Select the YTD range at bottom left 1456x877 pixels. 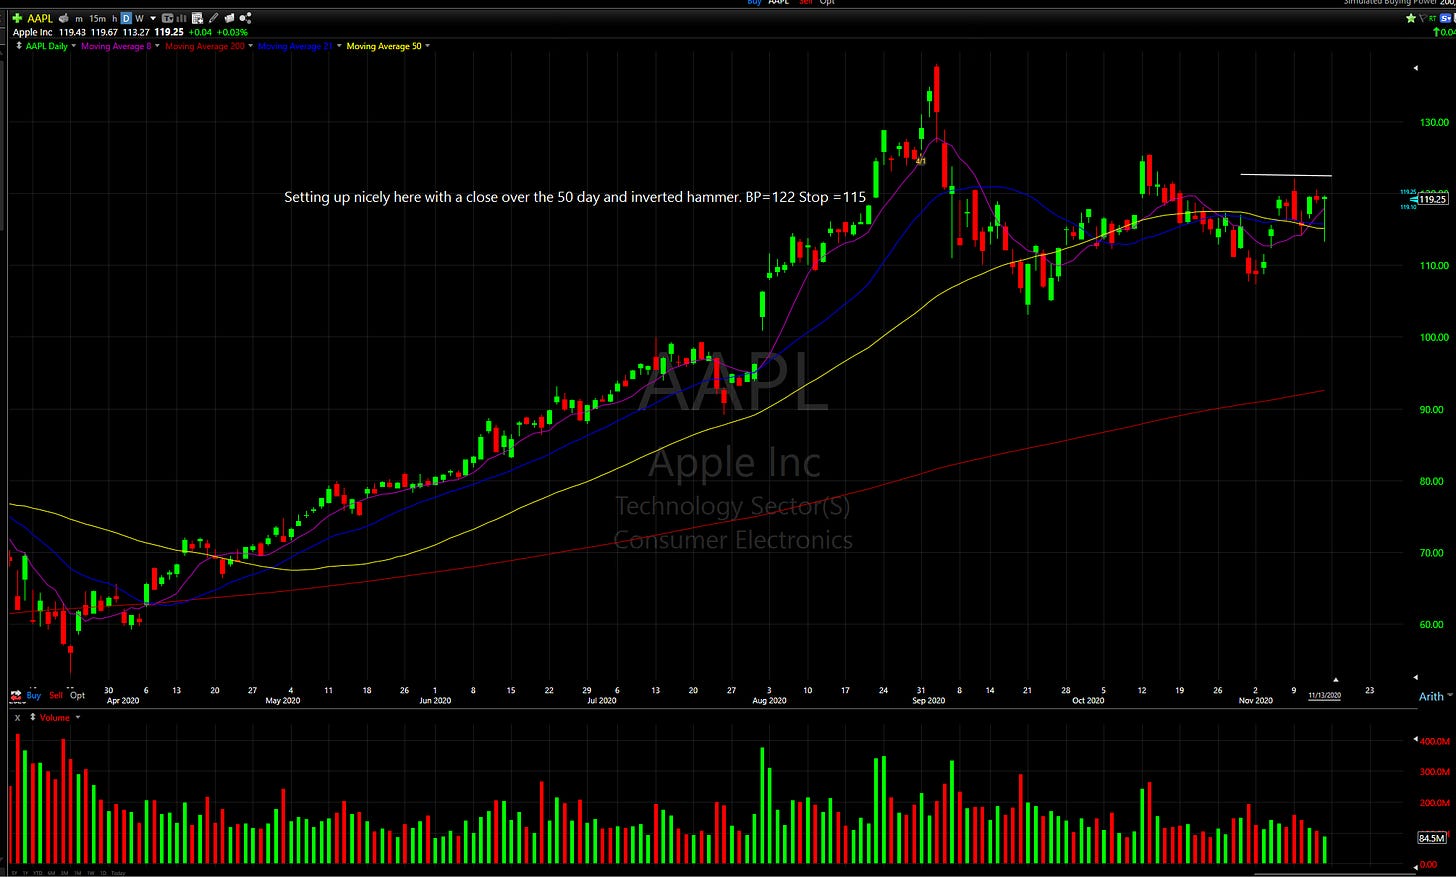coord(38,873)
